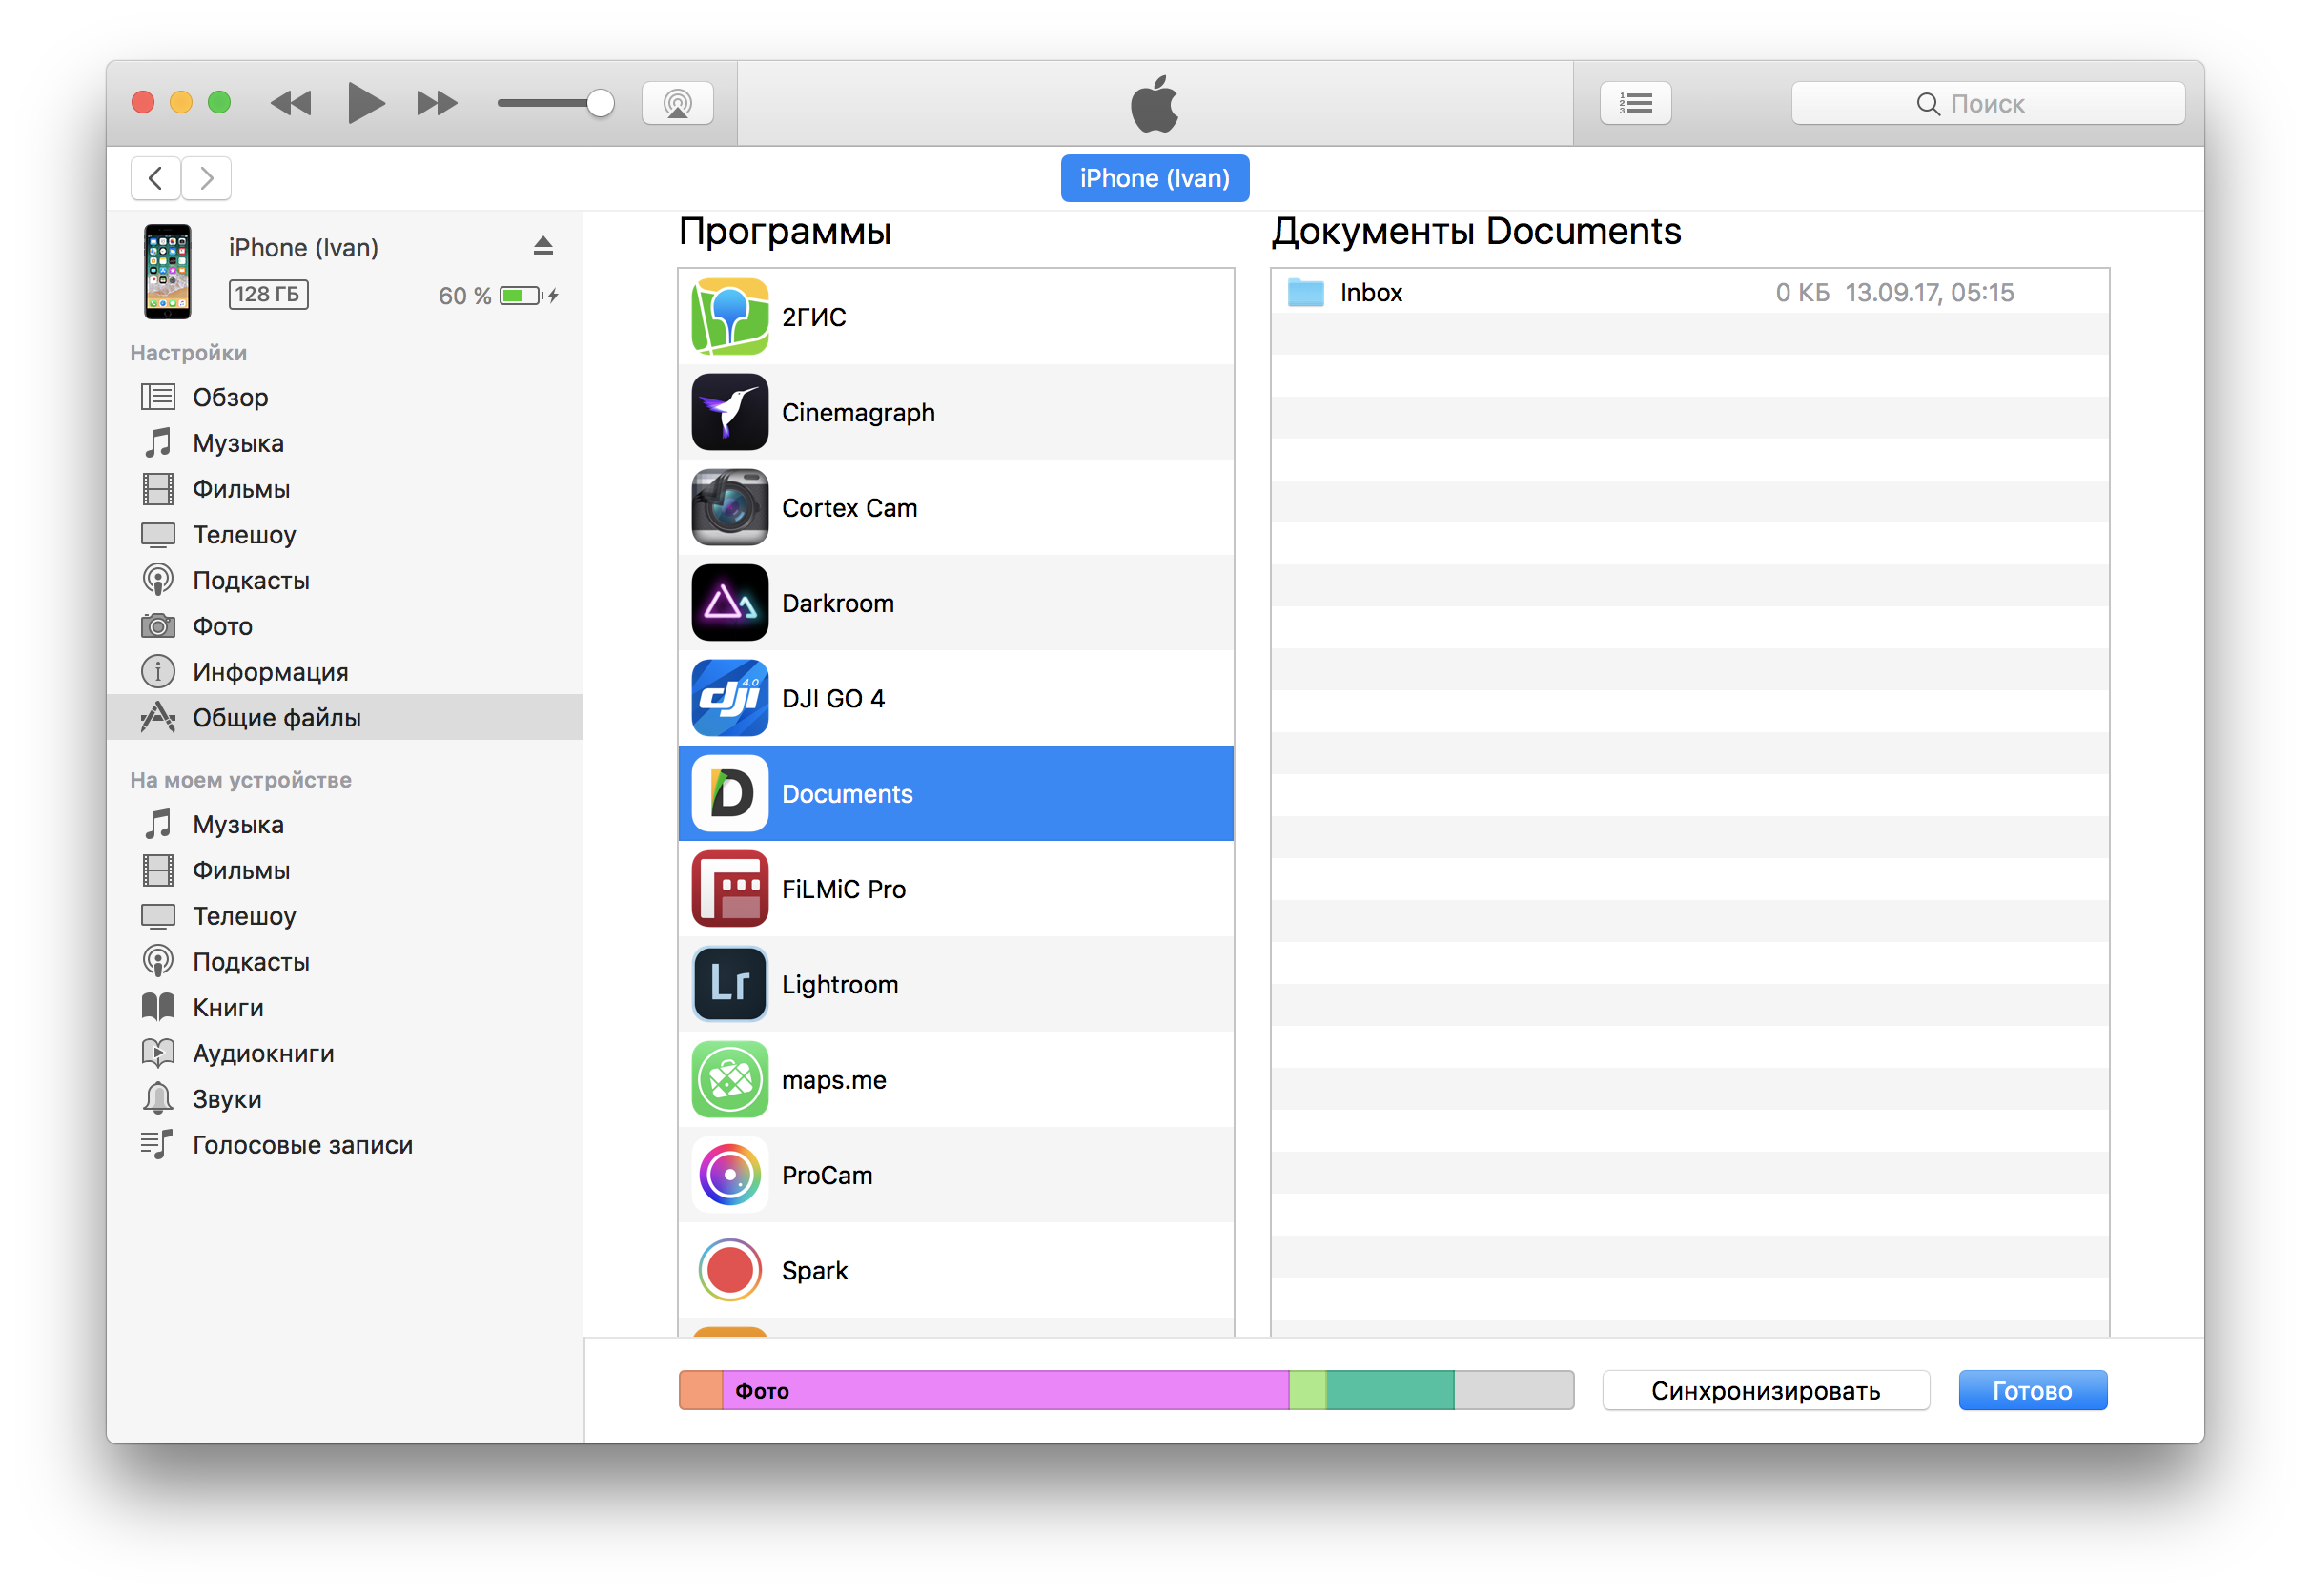
Task: Open Аудиокниги on the device
Action: tap(345, 1054)
